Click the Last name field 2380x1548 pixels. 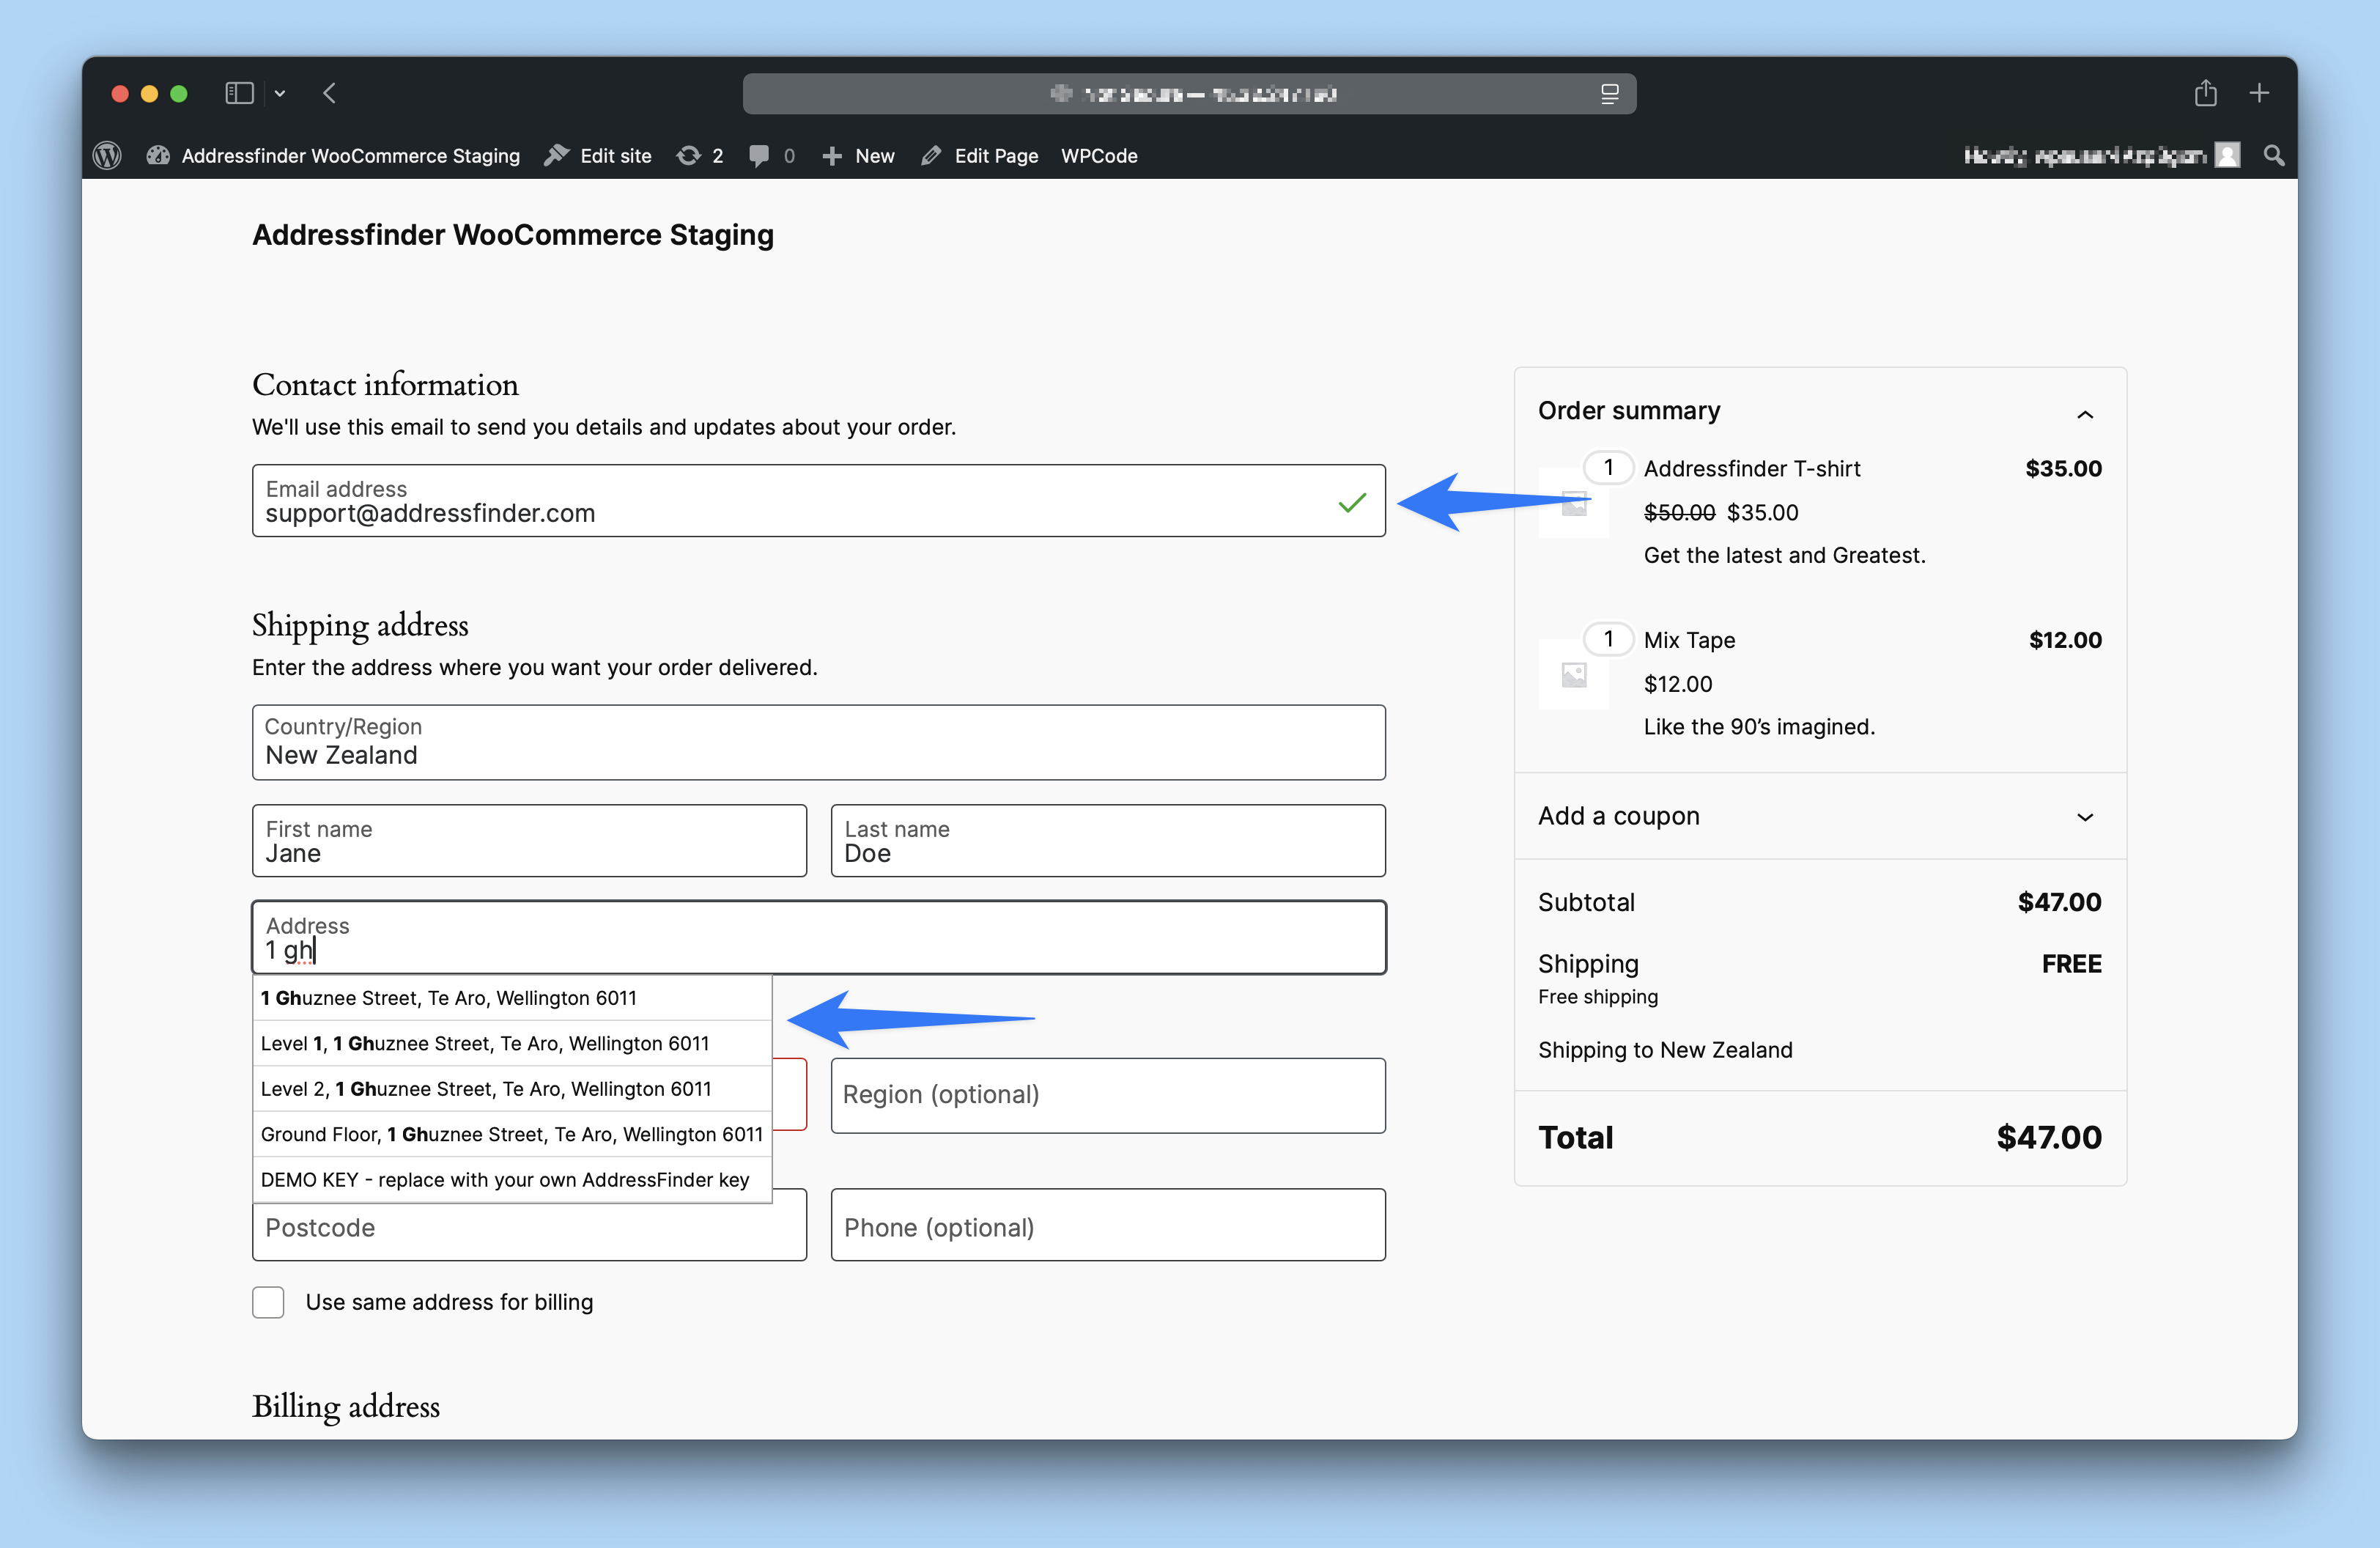pos(1108,841)
